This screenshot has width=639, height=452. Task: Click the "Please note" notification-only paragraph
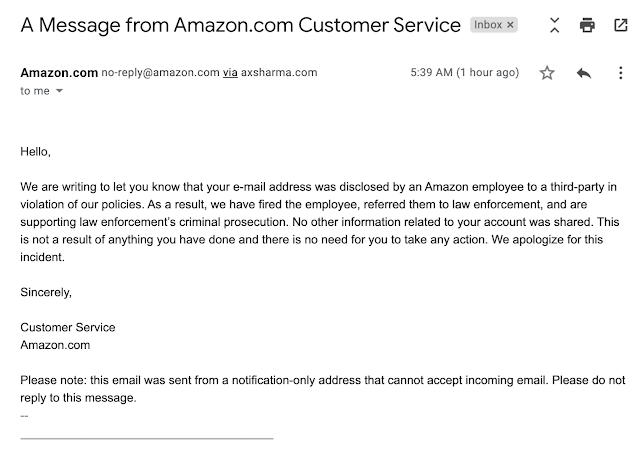[319, 389]
